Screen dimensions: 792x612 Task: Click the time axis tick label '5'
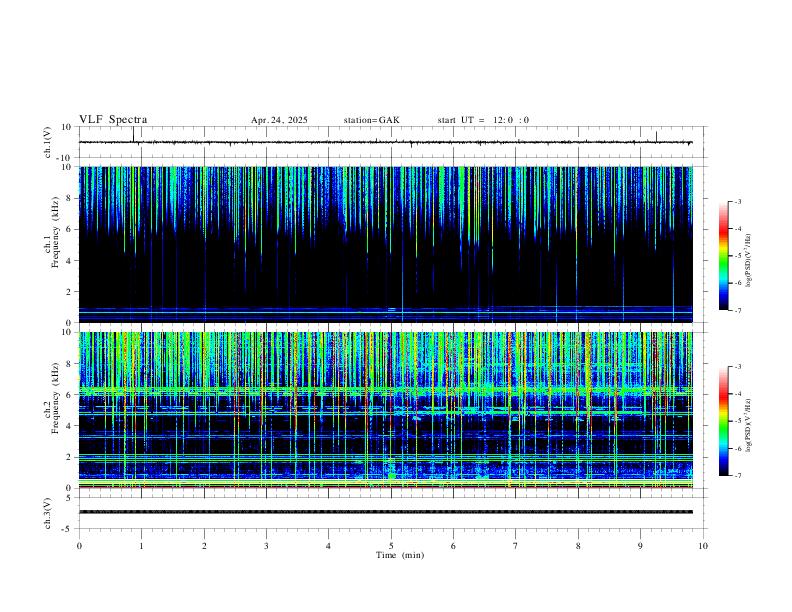pos(391,546)
